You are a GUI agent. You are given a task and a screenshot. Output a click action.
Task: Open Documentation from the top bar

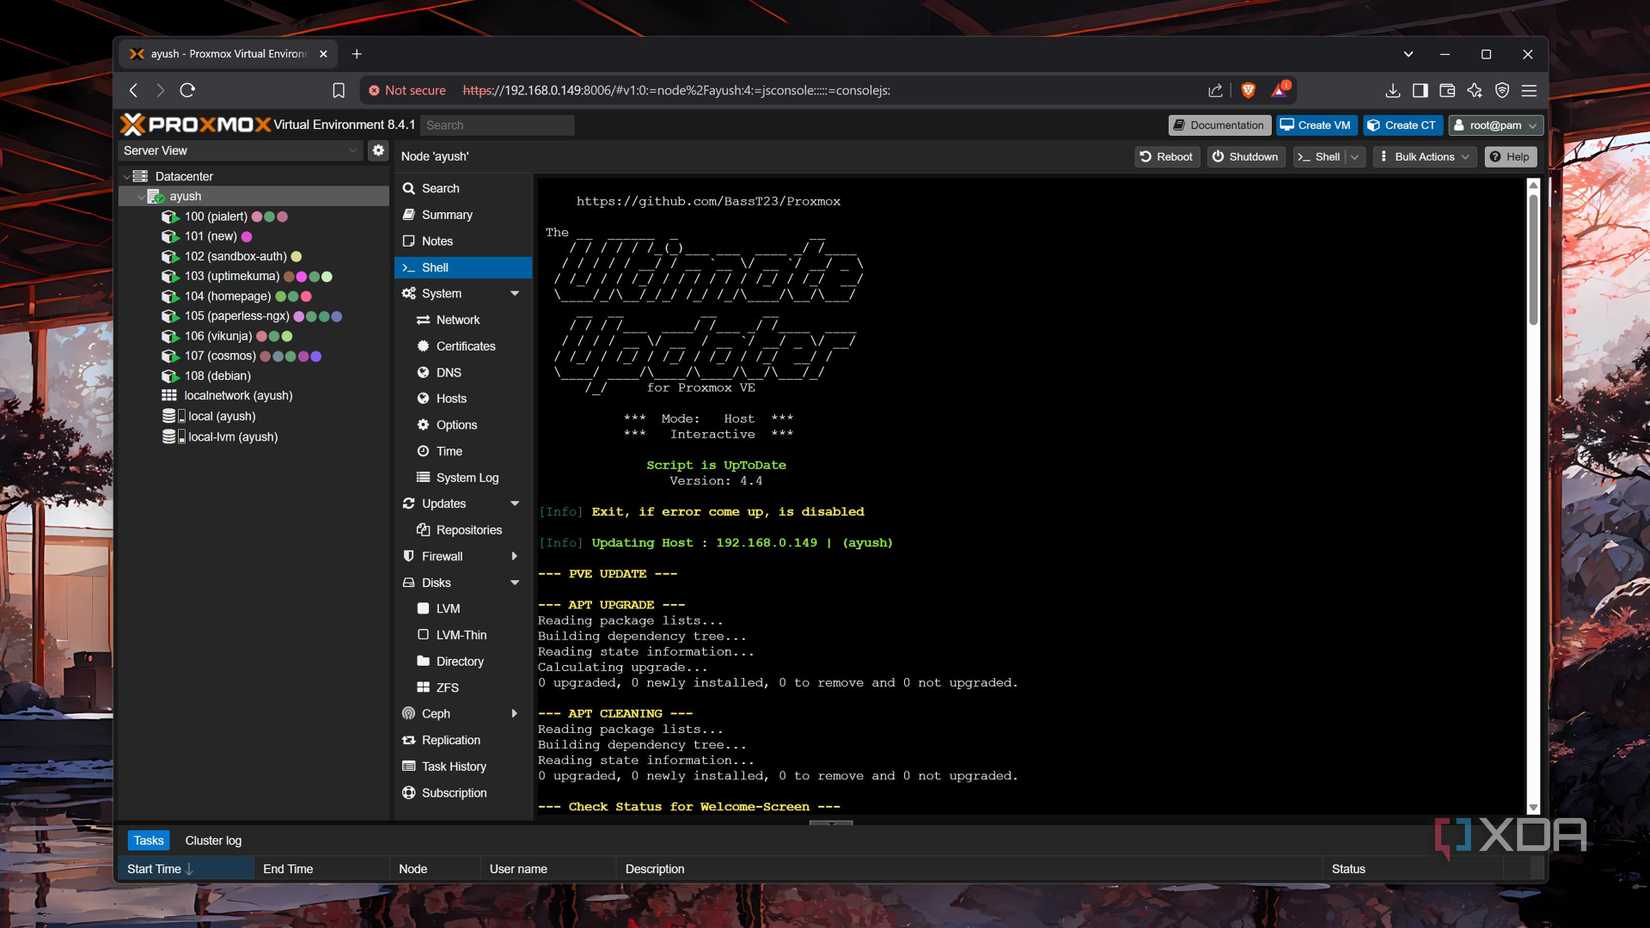click(1218, 124)
